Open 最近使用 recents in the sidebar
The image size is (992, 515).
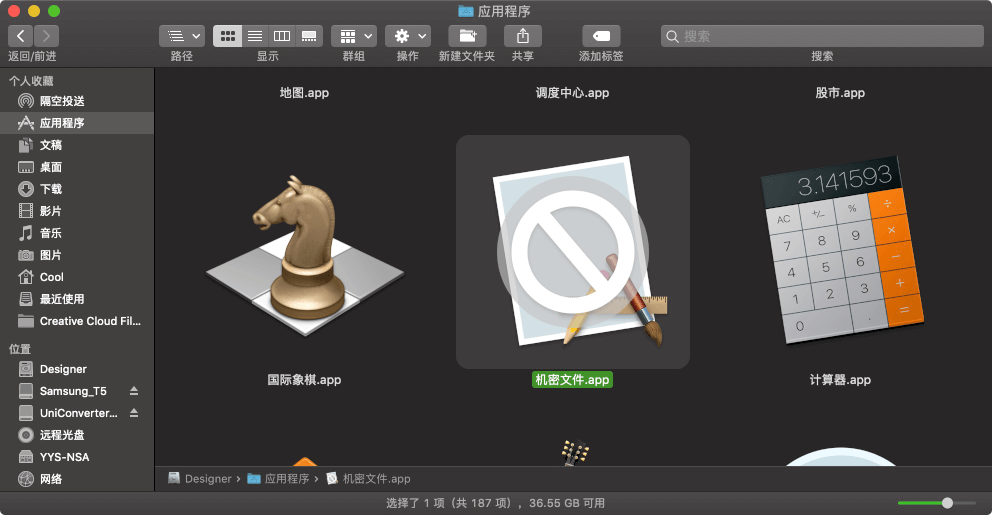click(x=77, y=299)
